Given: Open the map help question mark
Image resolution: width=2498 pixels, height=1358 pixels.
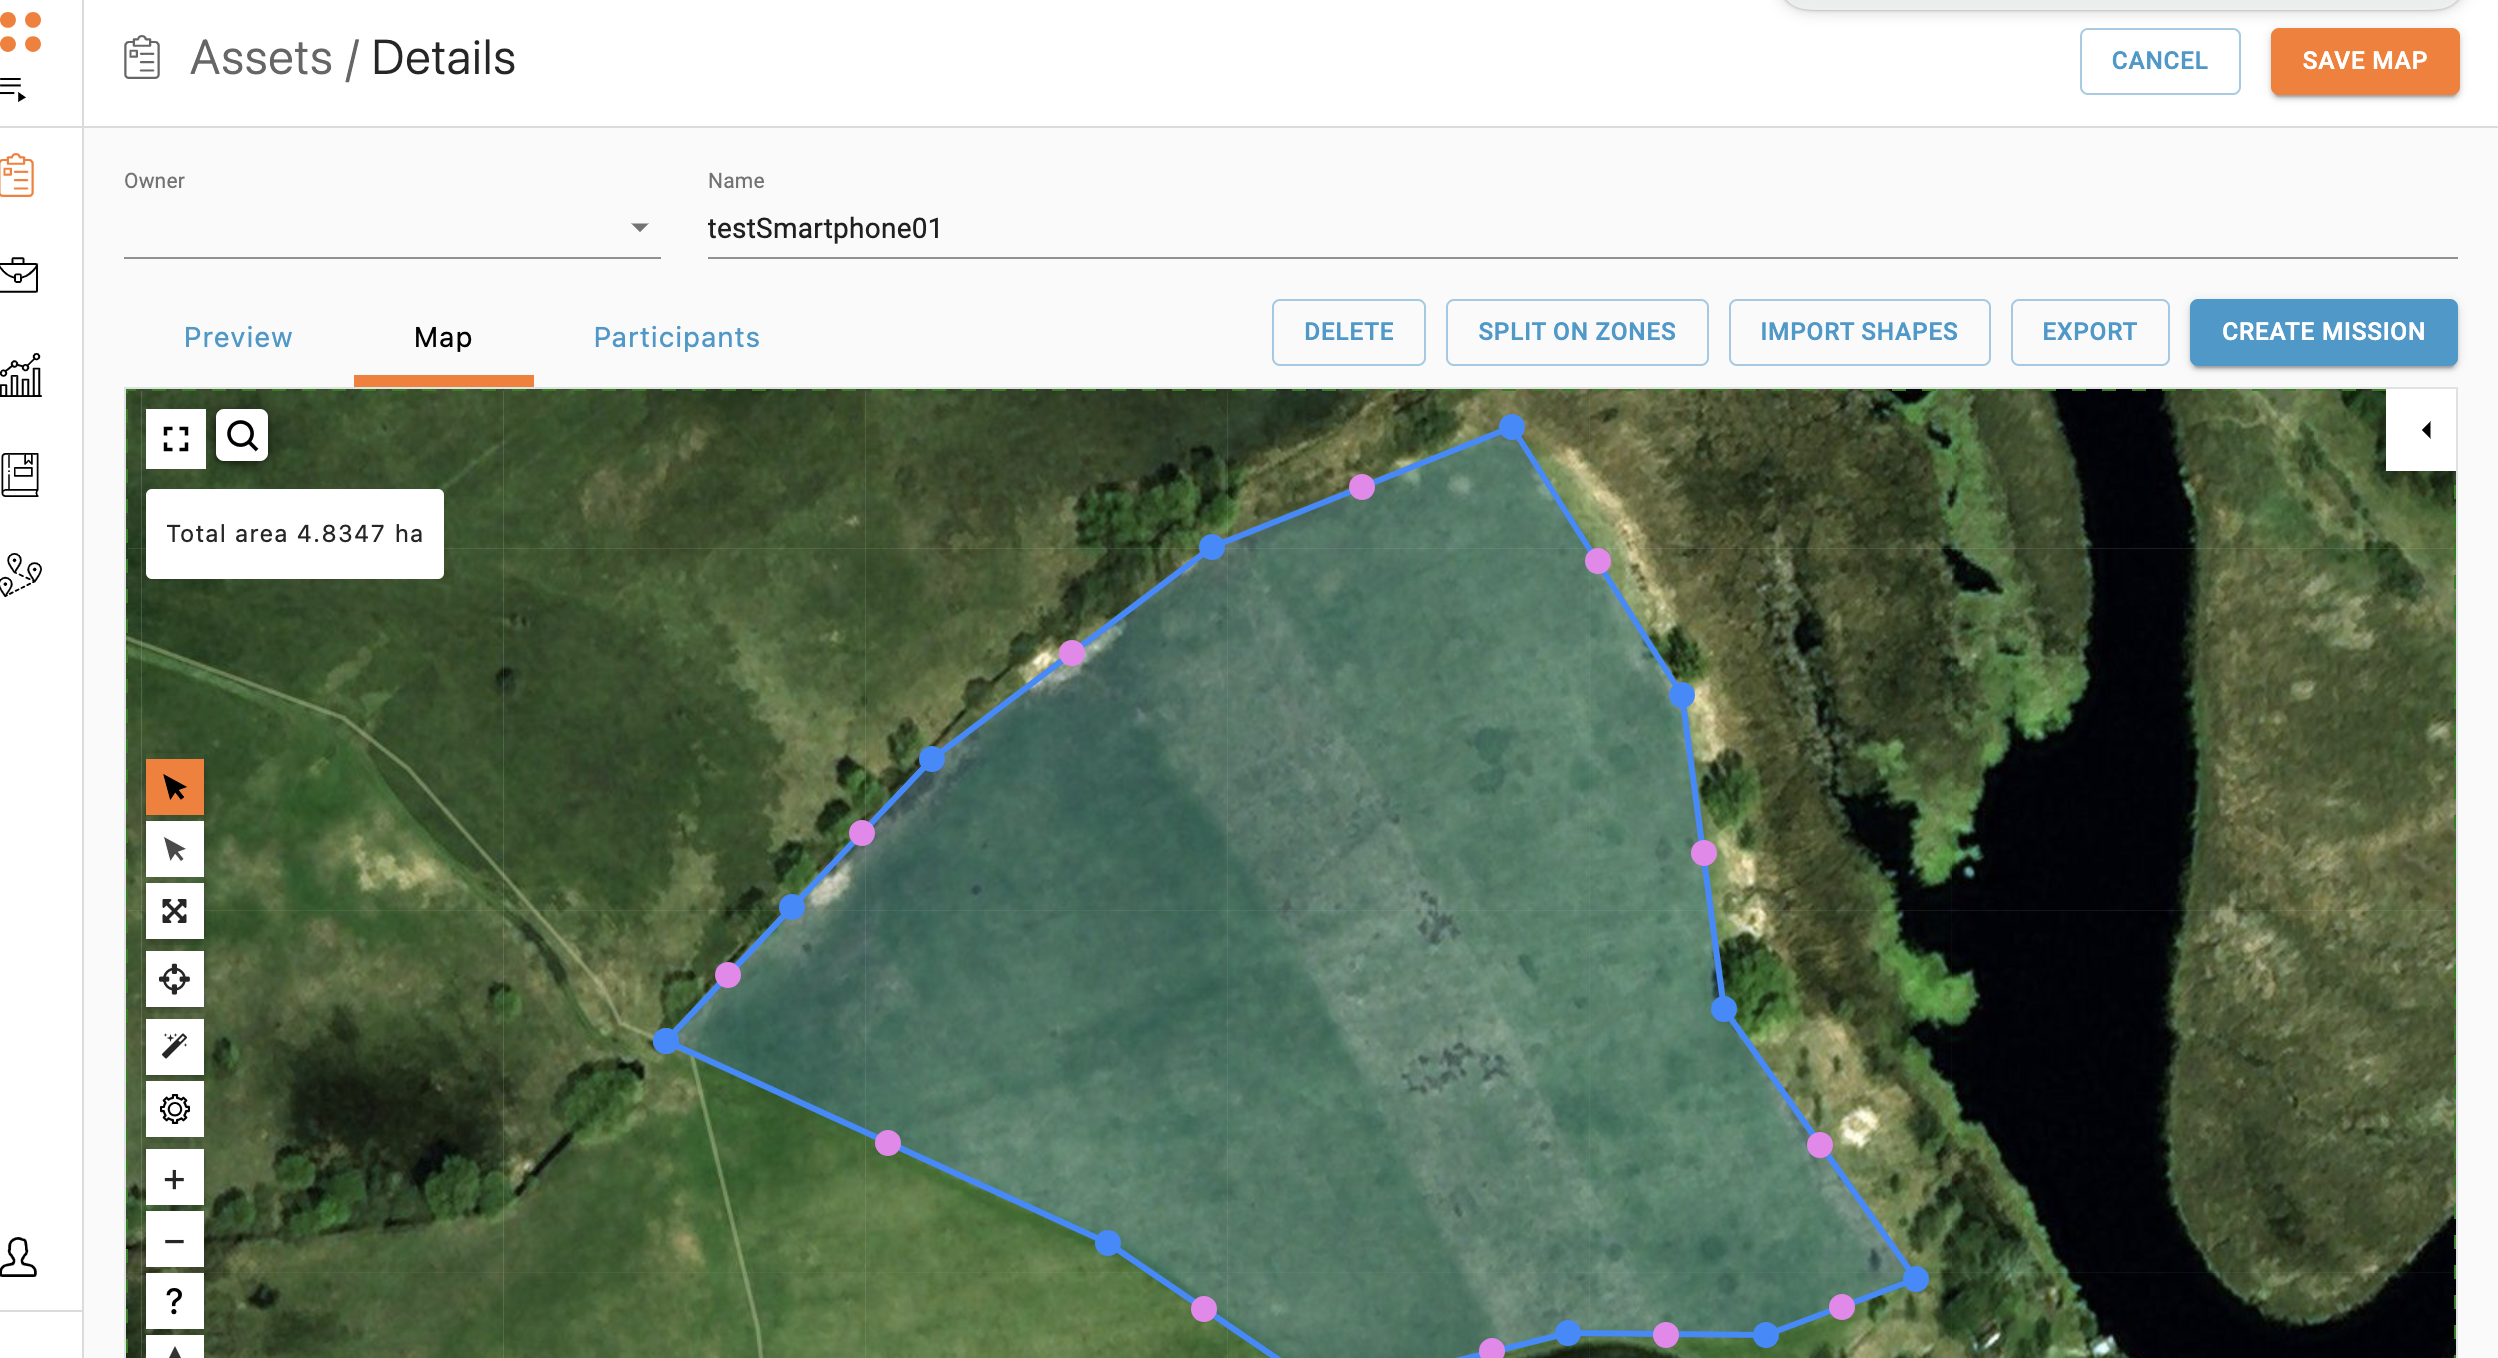Looking at the screenshot, I should [175, 1301].
